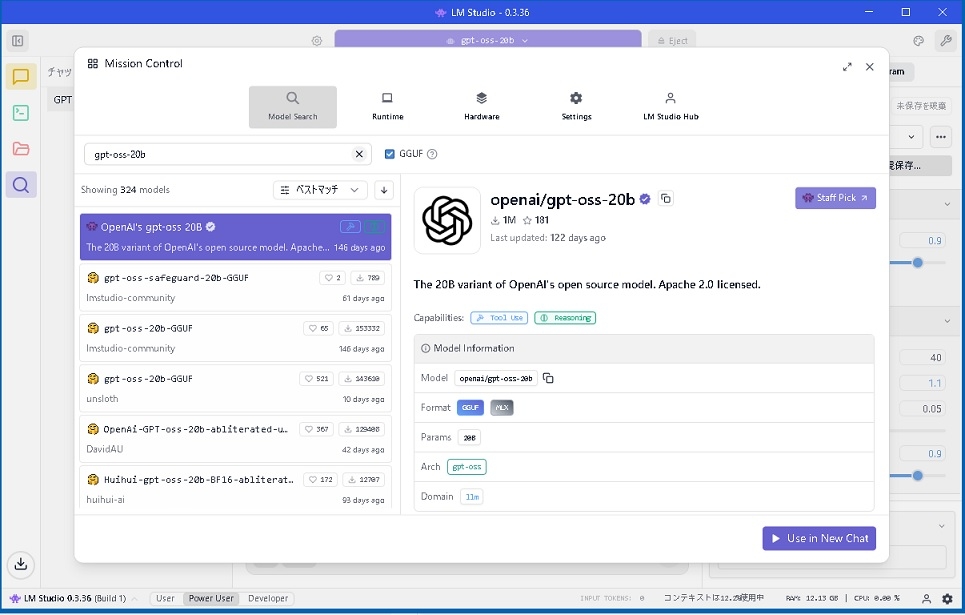
Task: Expand the Mission Control dialog to fullscreen
Action: click(847, 67)
